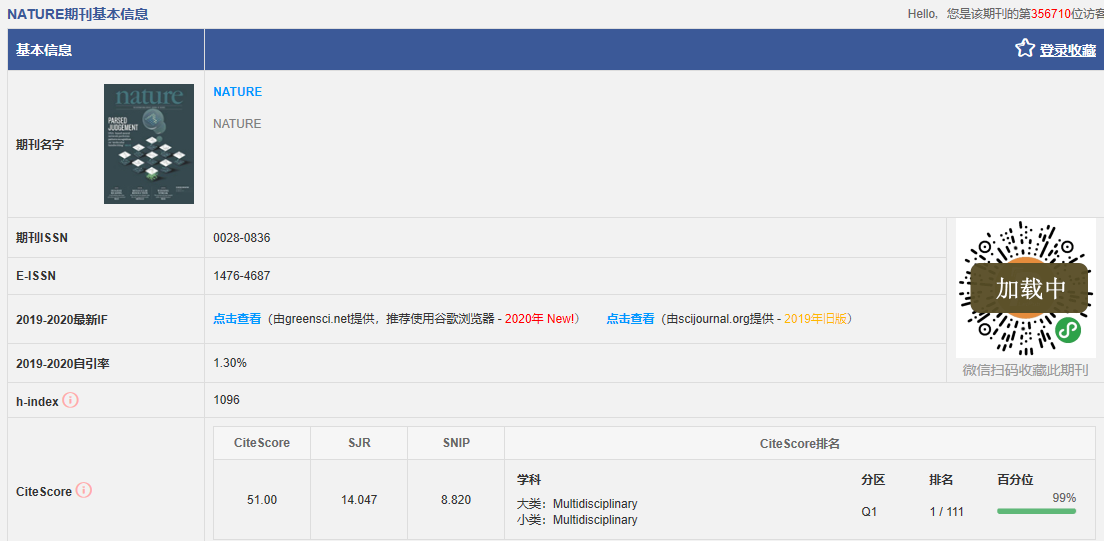Select the CiteScore value 51.00
The width and height of the screenshot is (1104, 541).
[x=262, y=499]
